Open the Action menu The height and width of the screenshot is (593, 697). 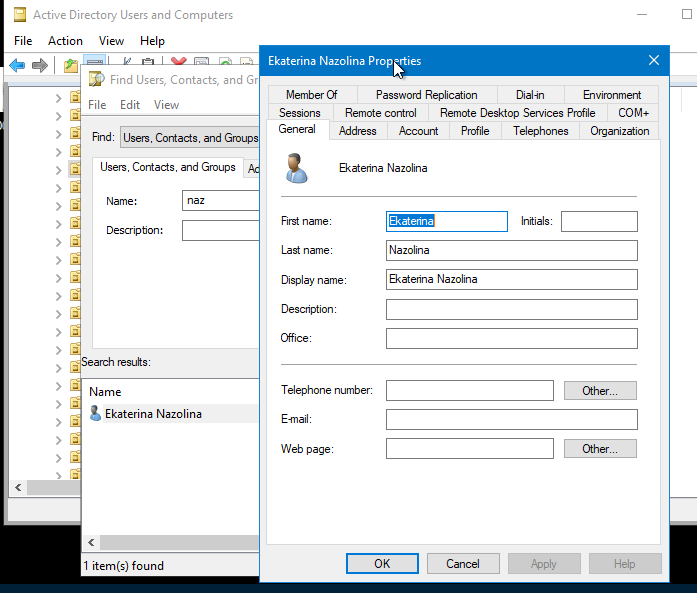coord(65,41)
